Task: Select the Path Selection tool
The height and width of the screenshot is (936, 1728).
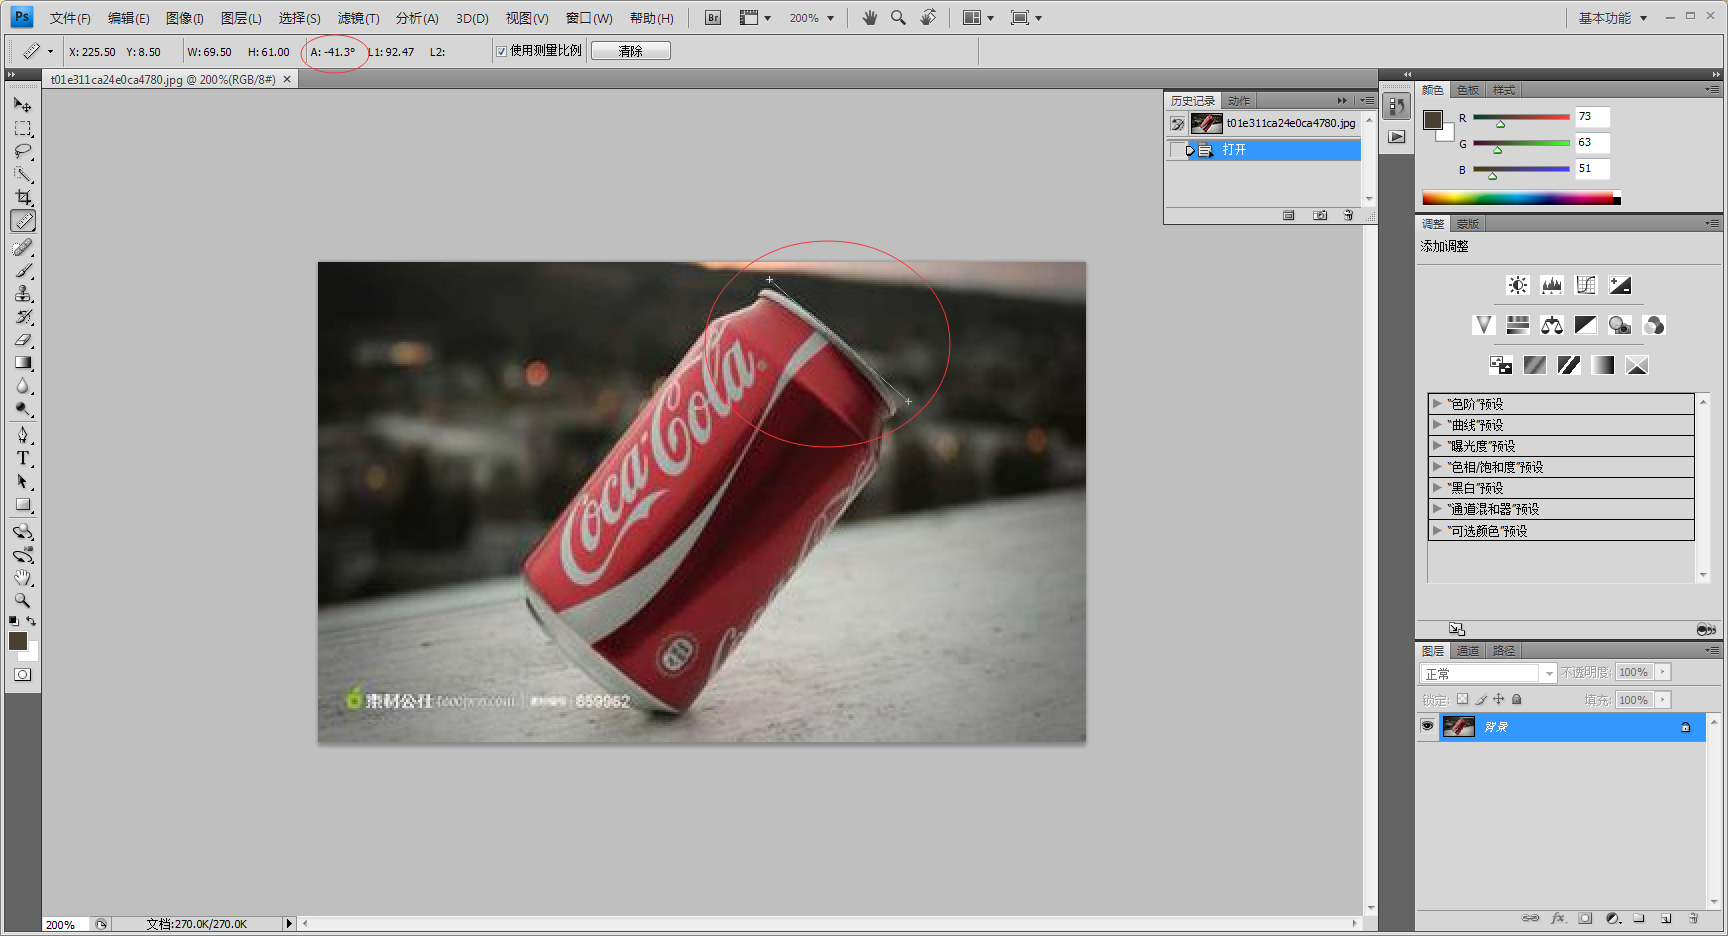Action: [23, 482]
